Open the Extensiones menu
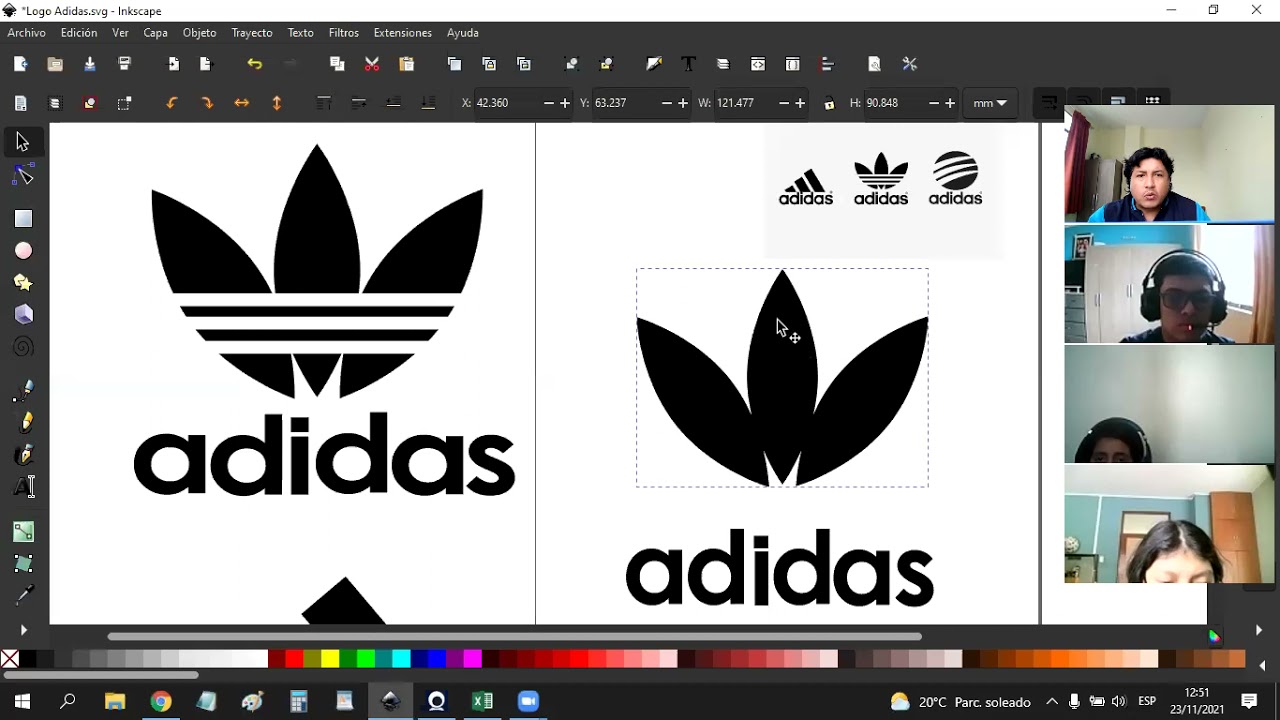Viewport: 1280px width, 720px height. coord(403,33)
